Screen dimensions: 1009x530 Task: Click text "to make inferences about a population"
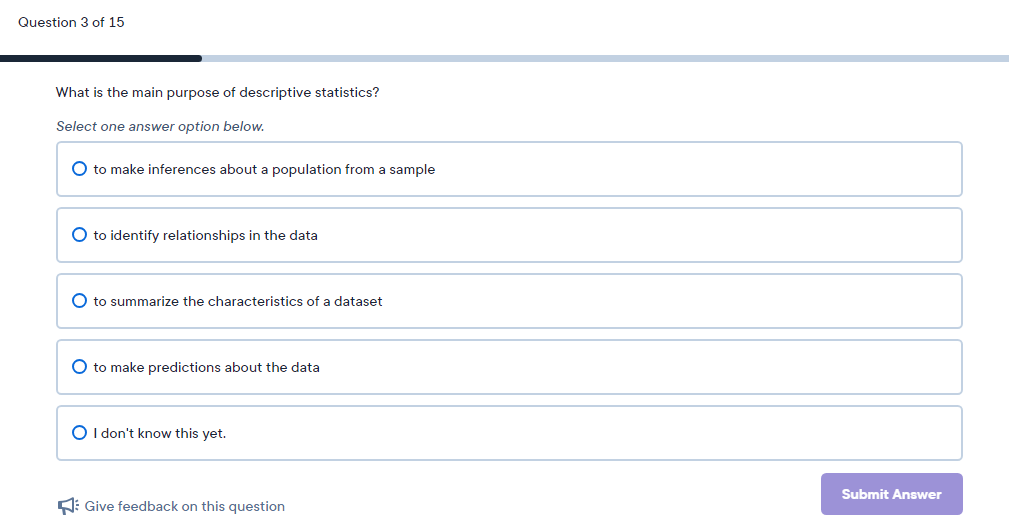(218, 169)
